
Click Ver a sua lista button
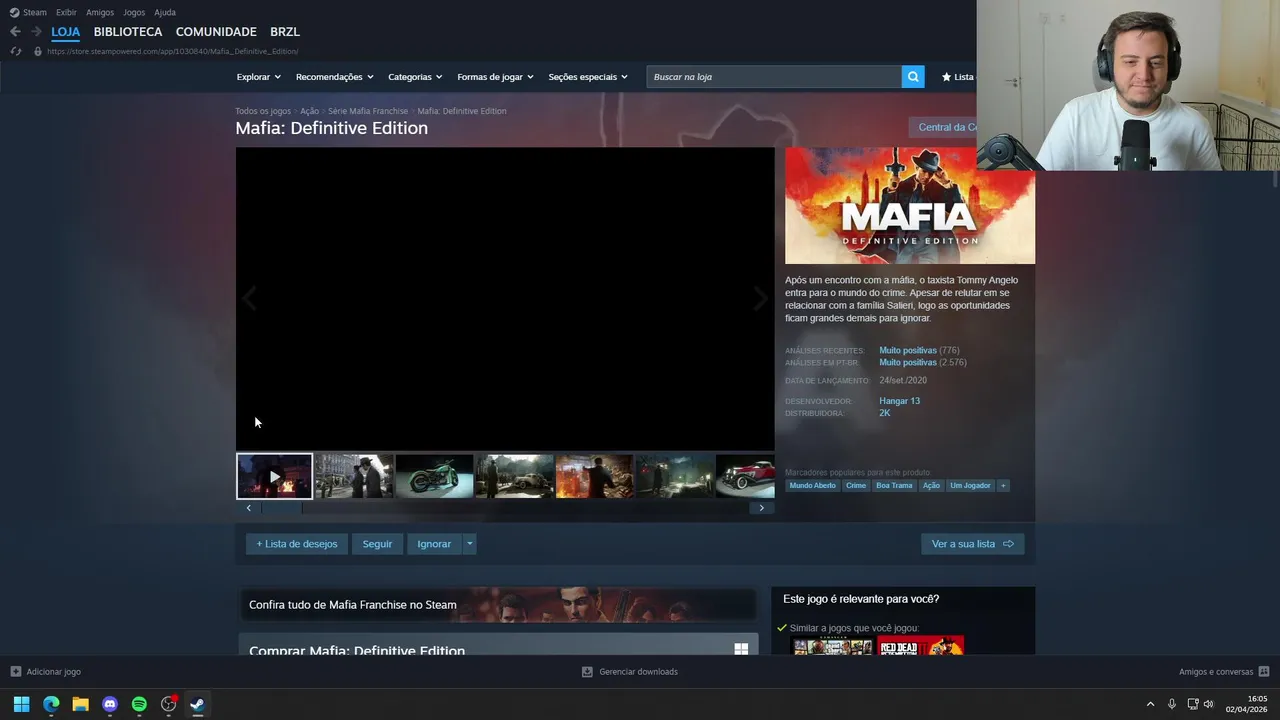point(972,544)
